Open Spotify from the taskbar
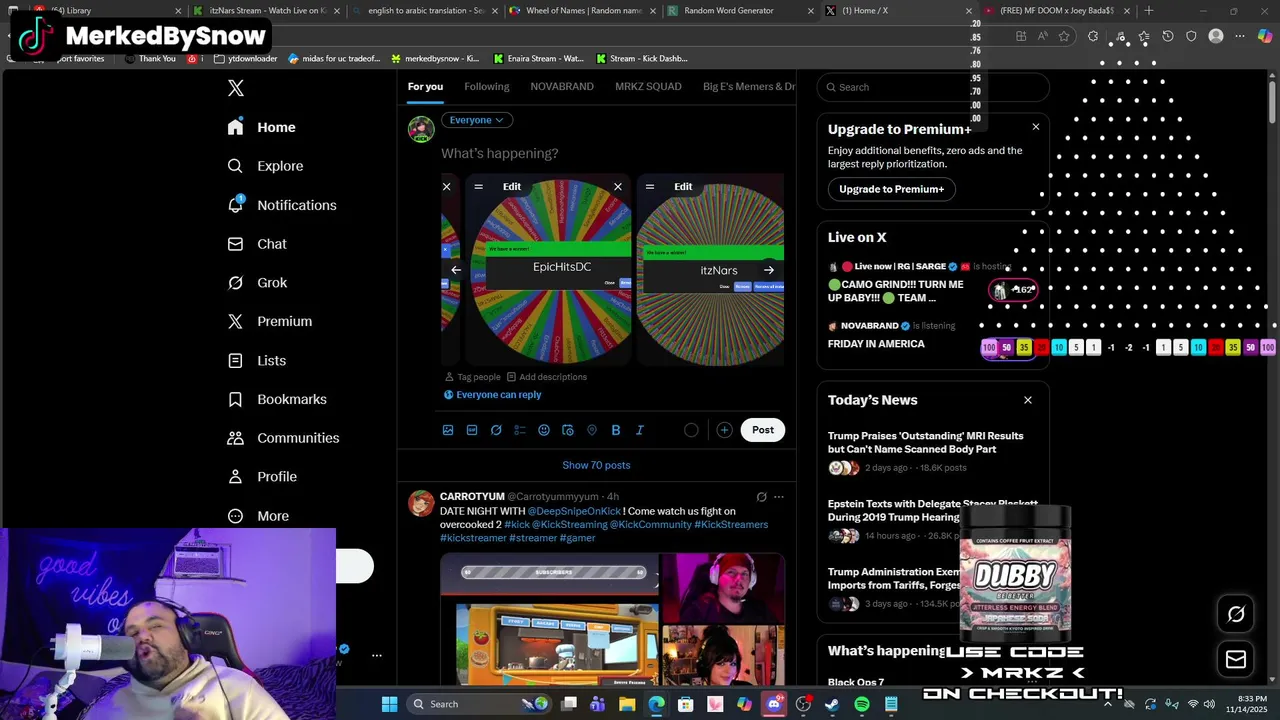Viewport: 1280px width, 720px height. pyautogui.click(x=862, y=704)
